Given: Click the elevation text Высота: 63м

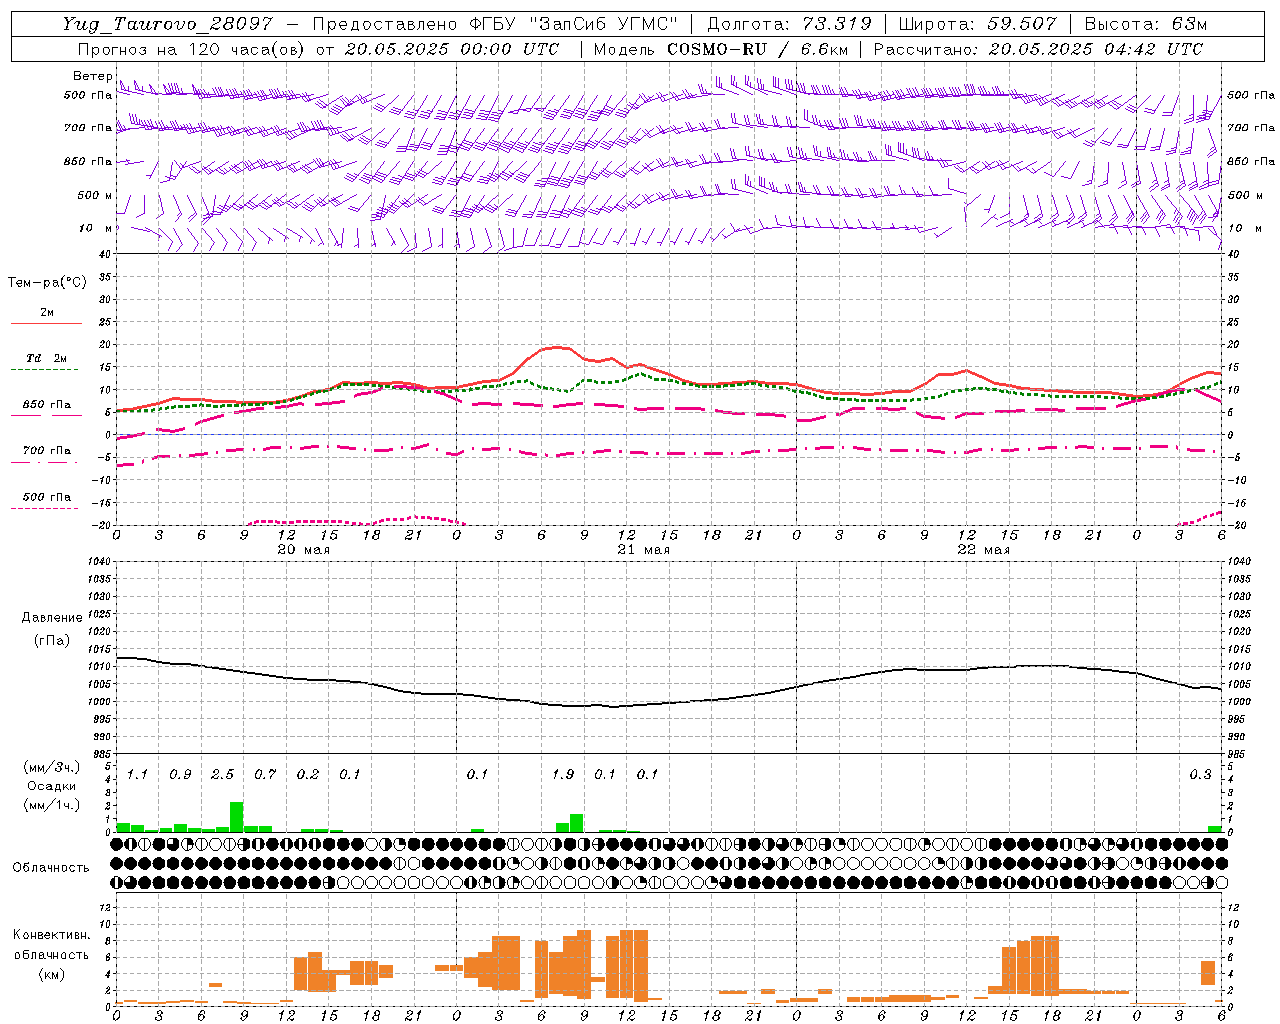Looking at the screenshot, I should point(1146,24).
